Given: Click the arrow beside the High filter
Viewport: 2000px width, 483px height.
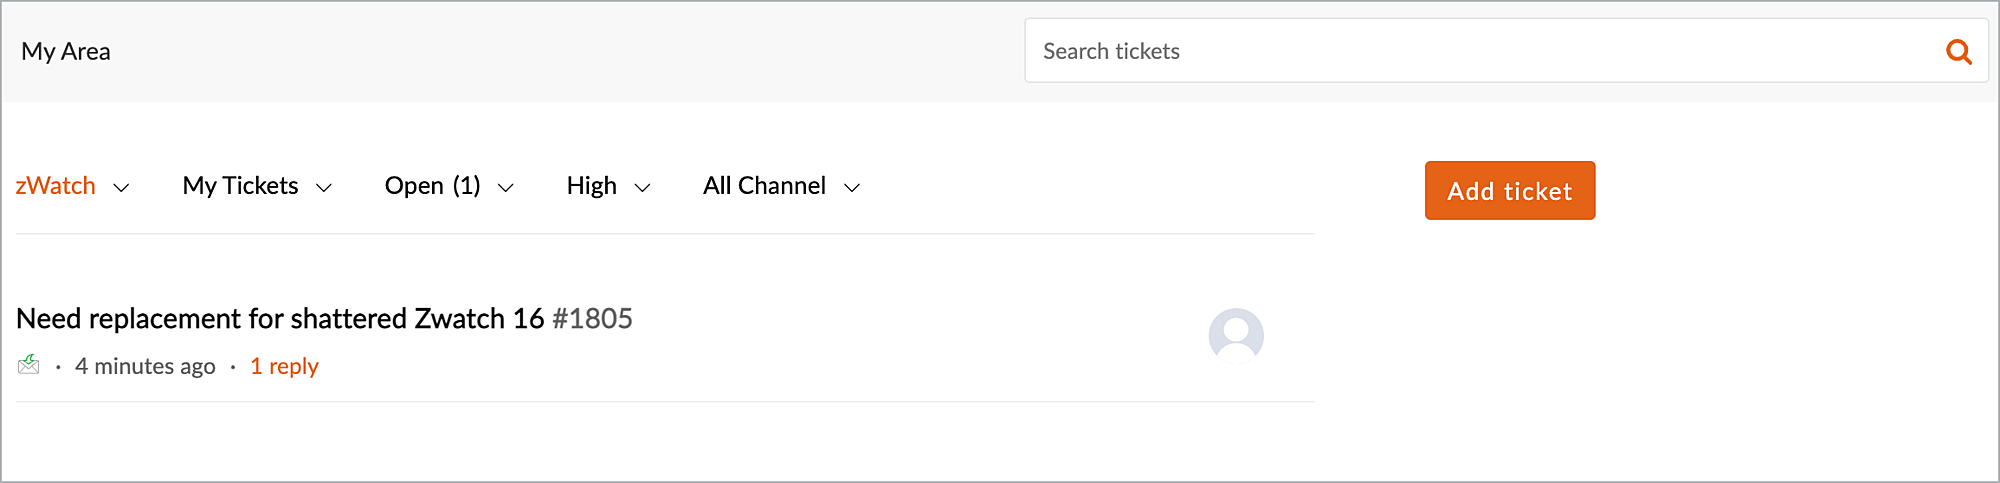Looking at the screenshot, I should [643, 188].
